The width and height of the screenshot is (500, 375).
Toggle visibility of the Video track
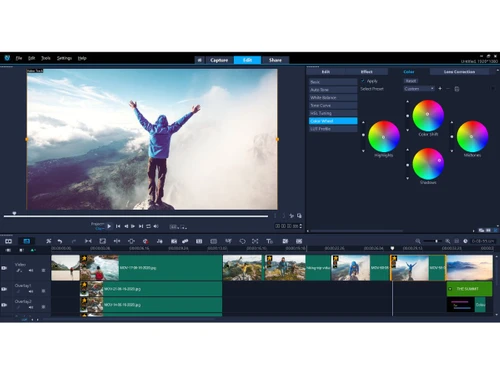[4, 268]
